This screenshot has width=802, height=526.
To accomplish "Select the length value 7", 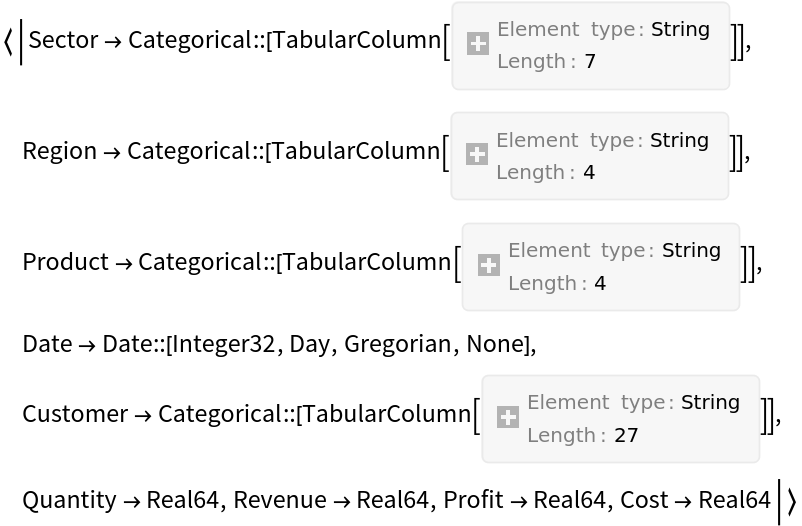I will tap(590, 62).
